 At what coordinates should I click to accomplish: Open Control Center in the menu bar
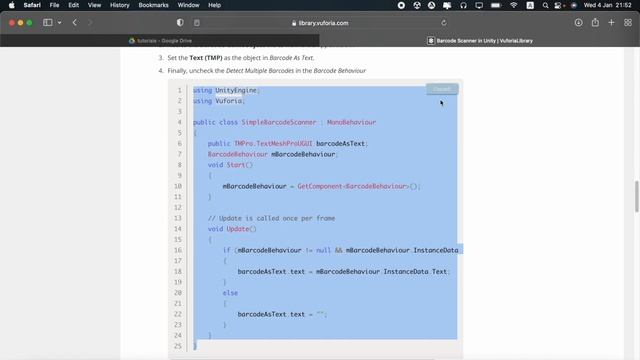pos(558,5)
